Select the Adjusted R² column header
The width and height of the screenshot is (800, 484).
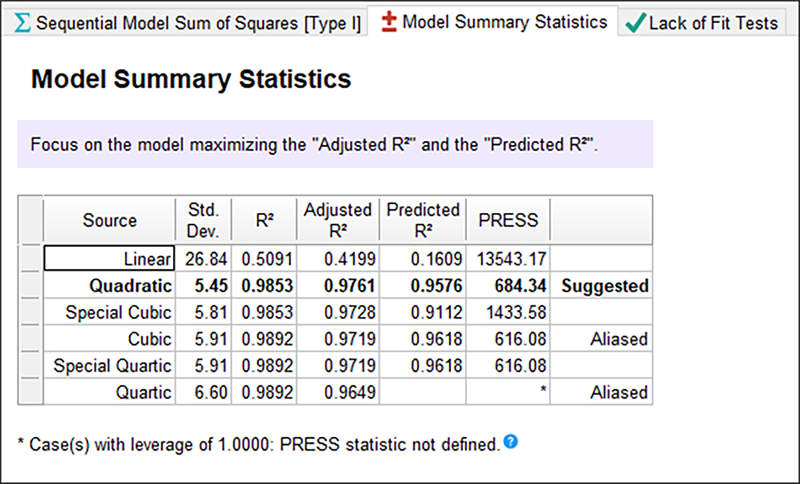337,220
